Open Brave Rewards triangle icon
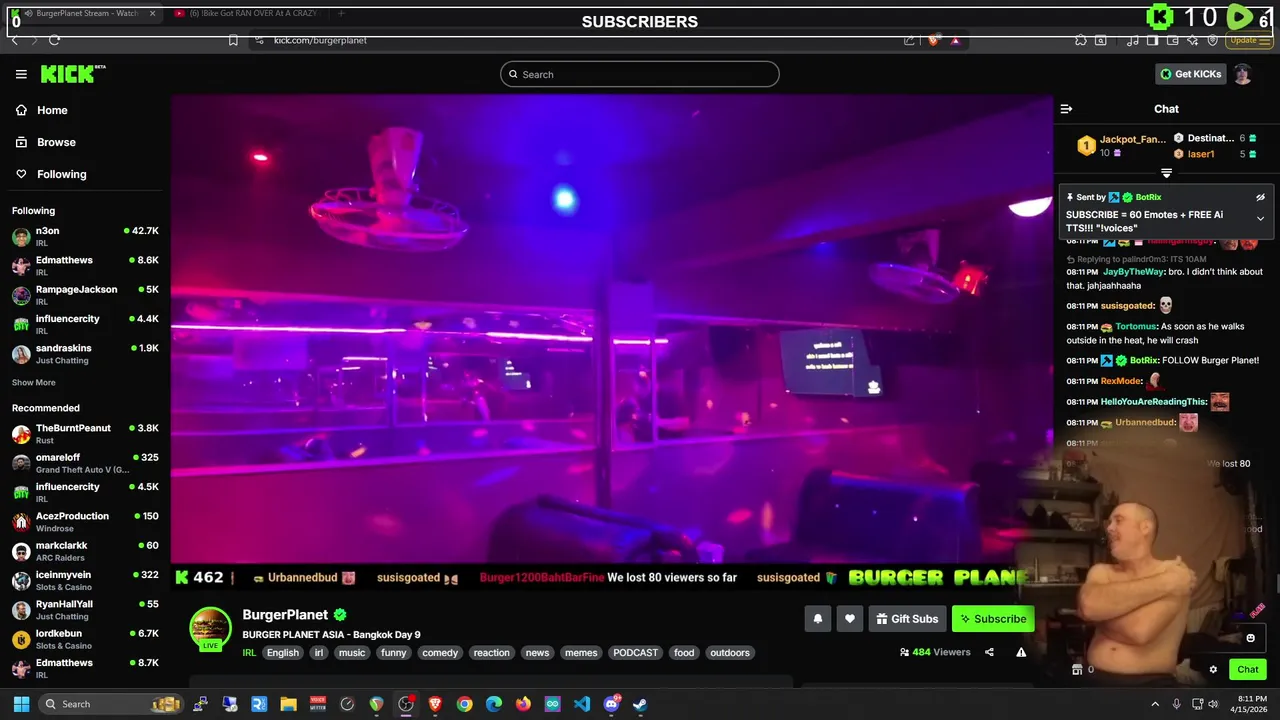 click(955, 40)
